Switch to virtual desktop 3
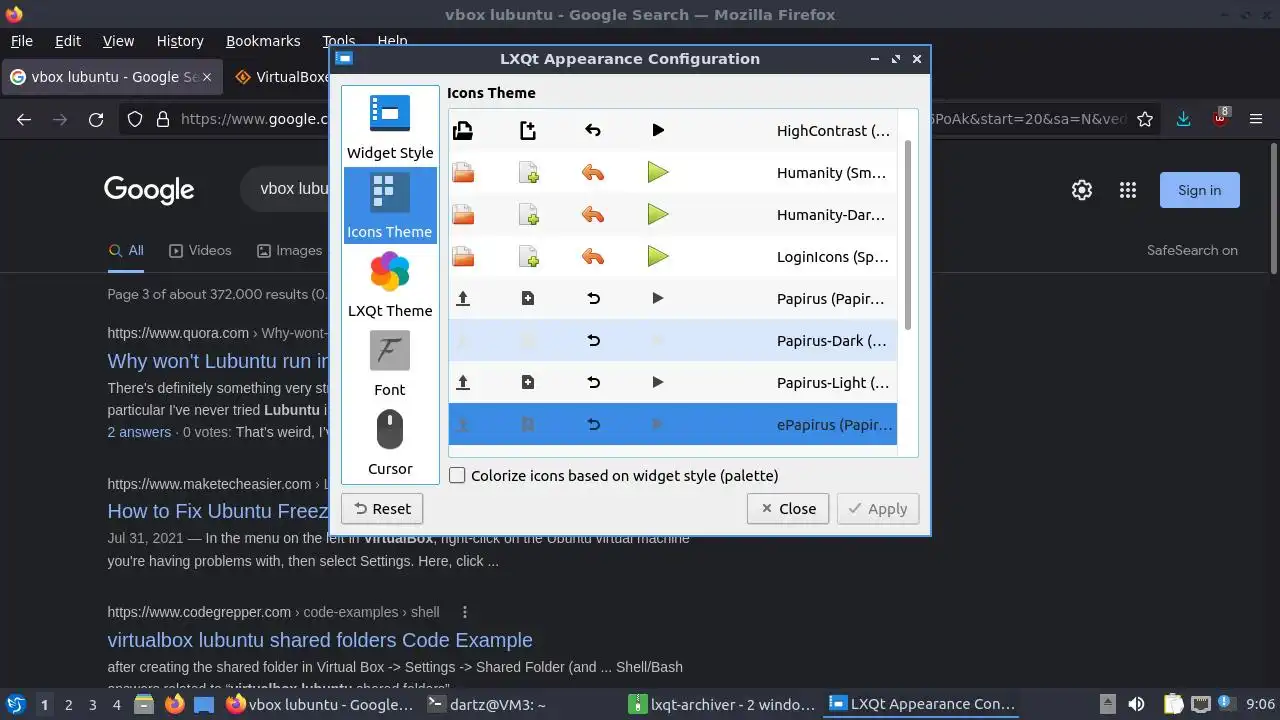 point(92,704)
